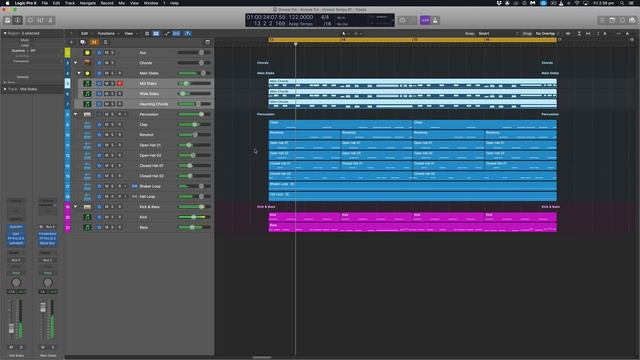Click the Bass track instrument icon
Viewport: 640px width, 360px height.
pyautogui.click(x=87, y=227)
